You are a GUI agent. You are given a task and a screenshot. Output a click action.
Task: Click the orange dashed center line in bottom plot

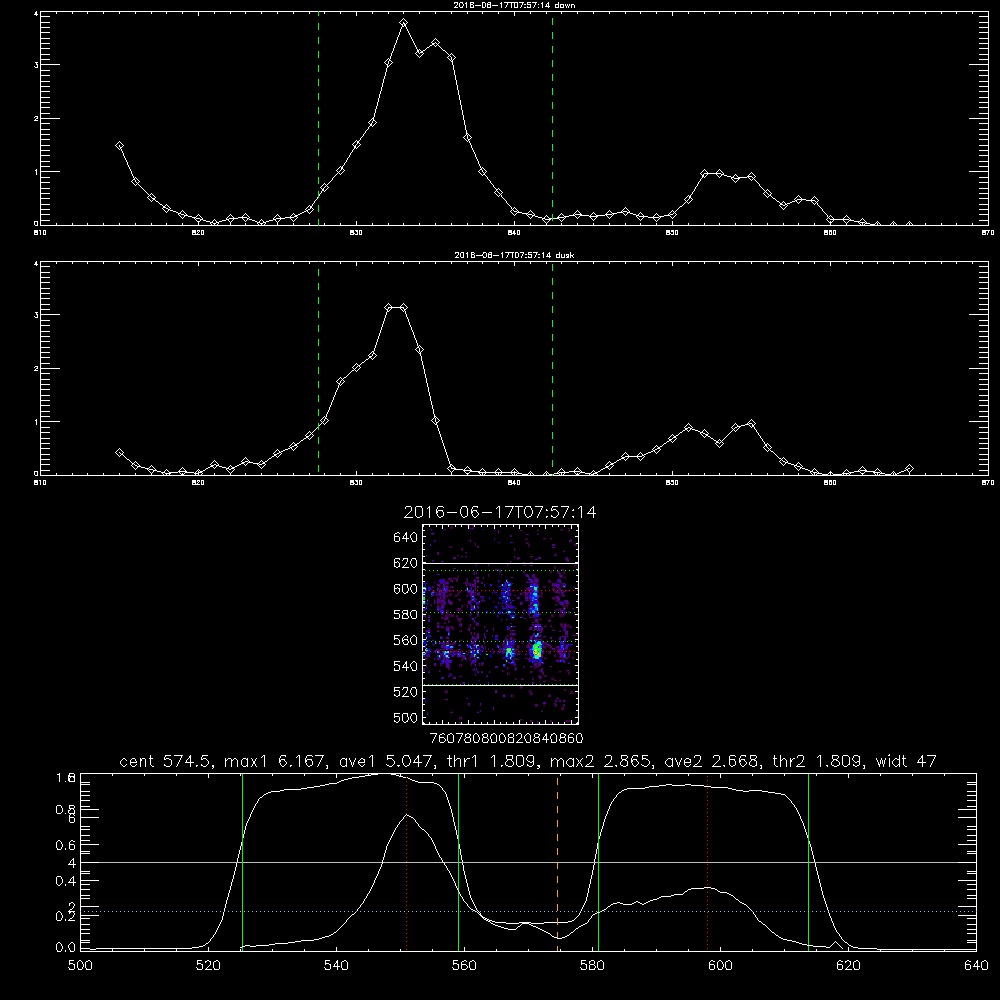558,862
